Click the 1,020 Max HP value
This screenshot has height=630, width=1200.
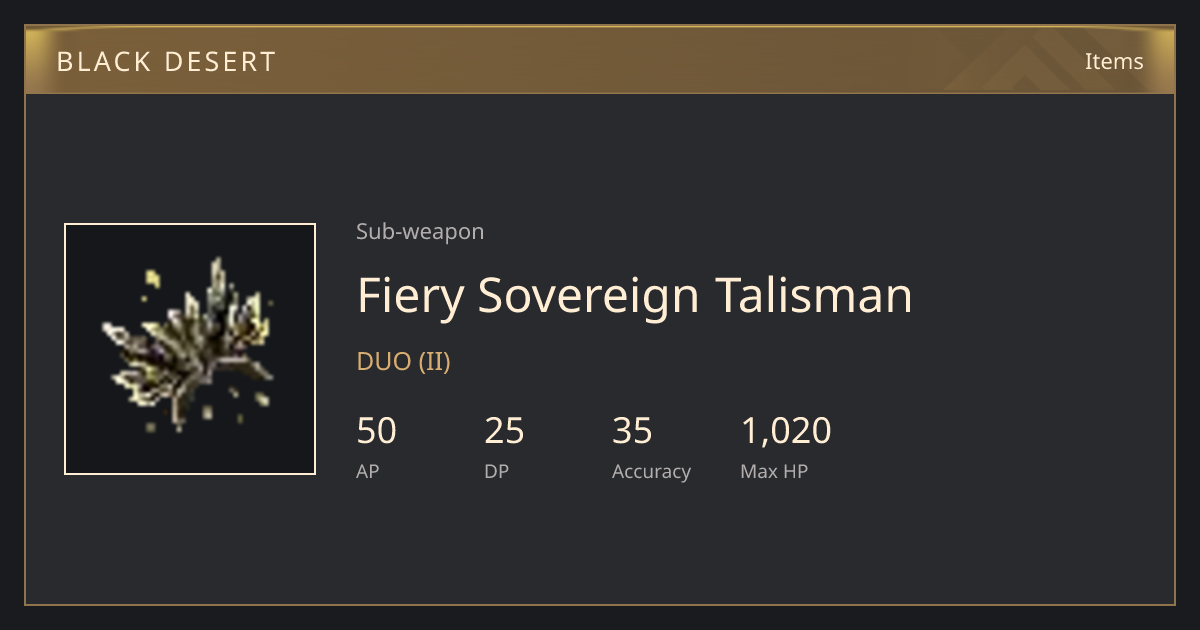pyautogui.click(x=786, y=431)
